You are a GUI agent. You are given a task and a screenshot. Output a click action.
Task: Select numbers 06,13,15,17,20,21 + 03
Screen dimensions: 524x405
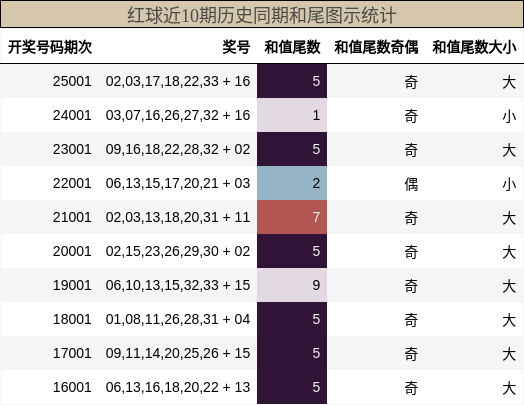click(178, 183)
